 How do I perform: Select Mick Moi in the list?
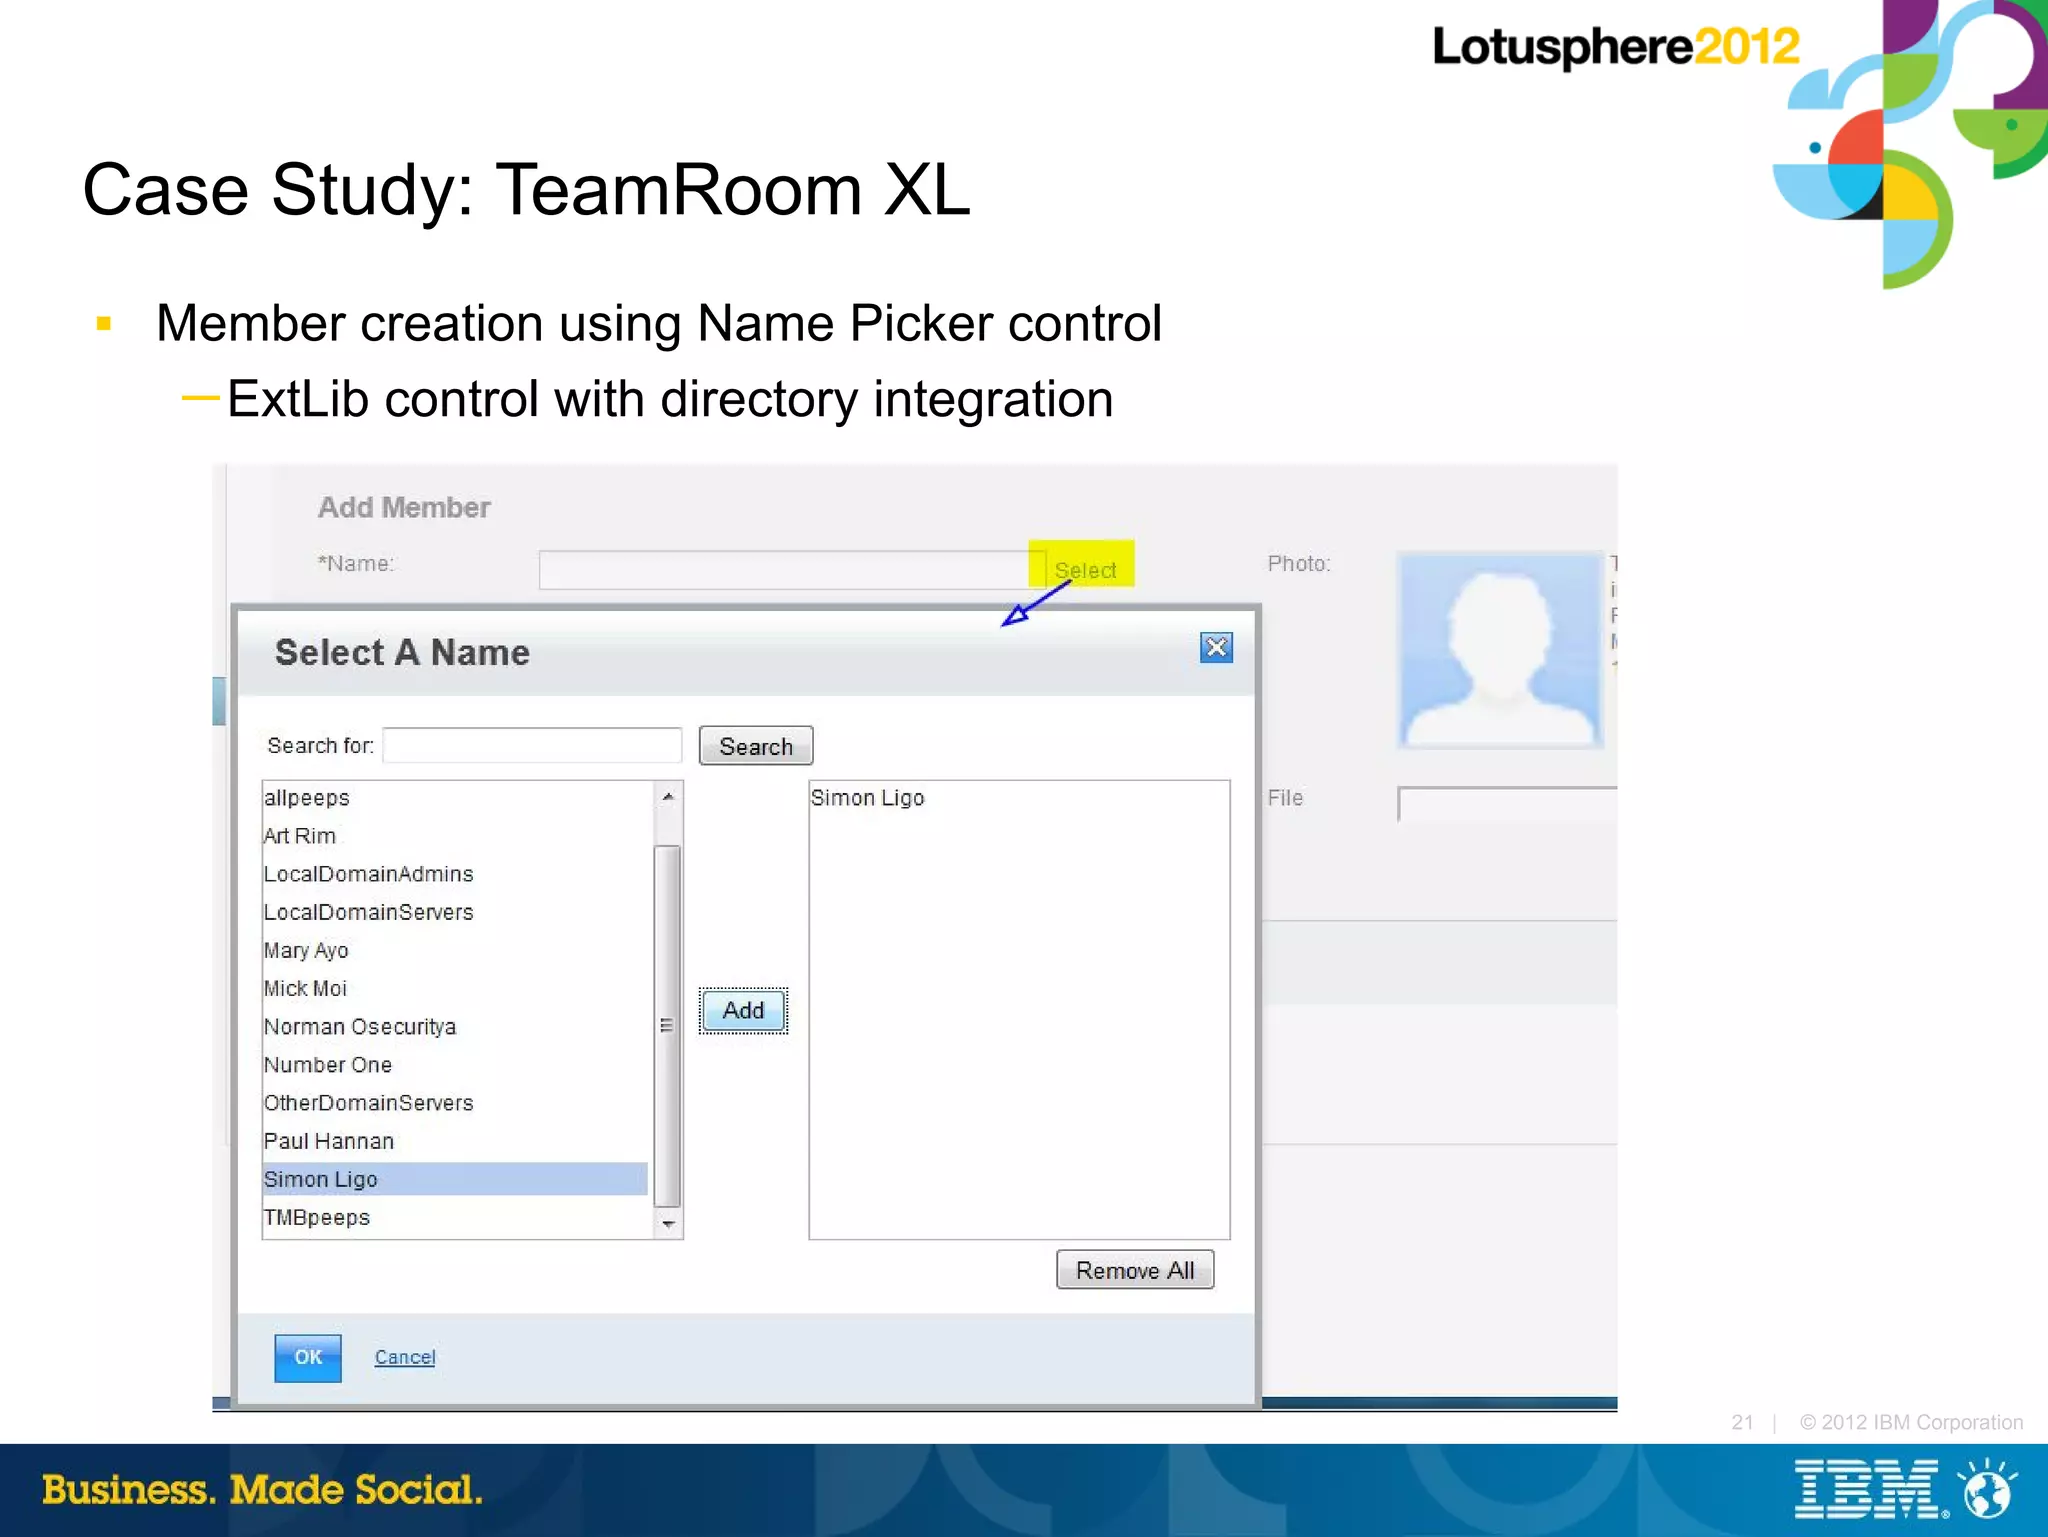pos(455,989)
